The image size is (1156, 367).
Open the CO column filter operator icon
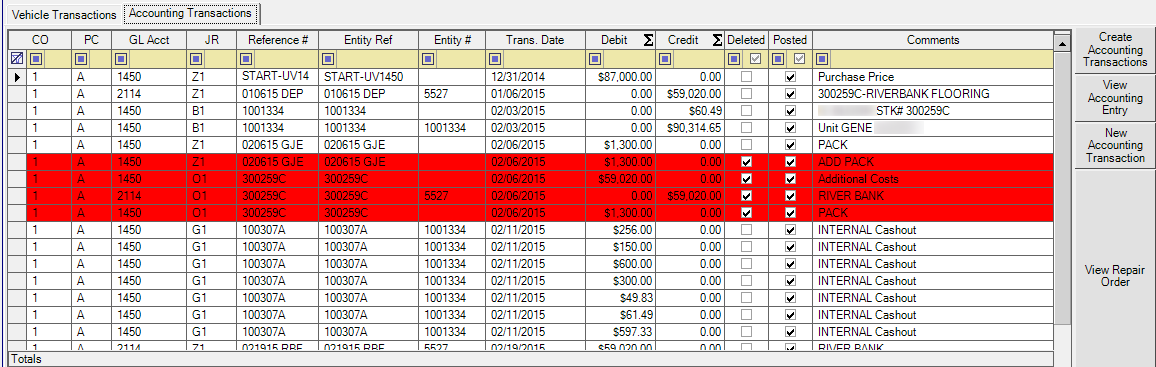(36, 59)
